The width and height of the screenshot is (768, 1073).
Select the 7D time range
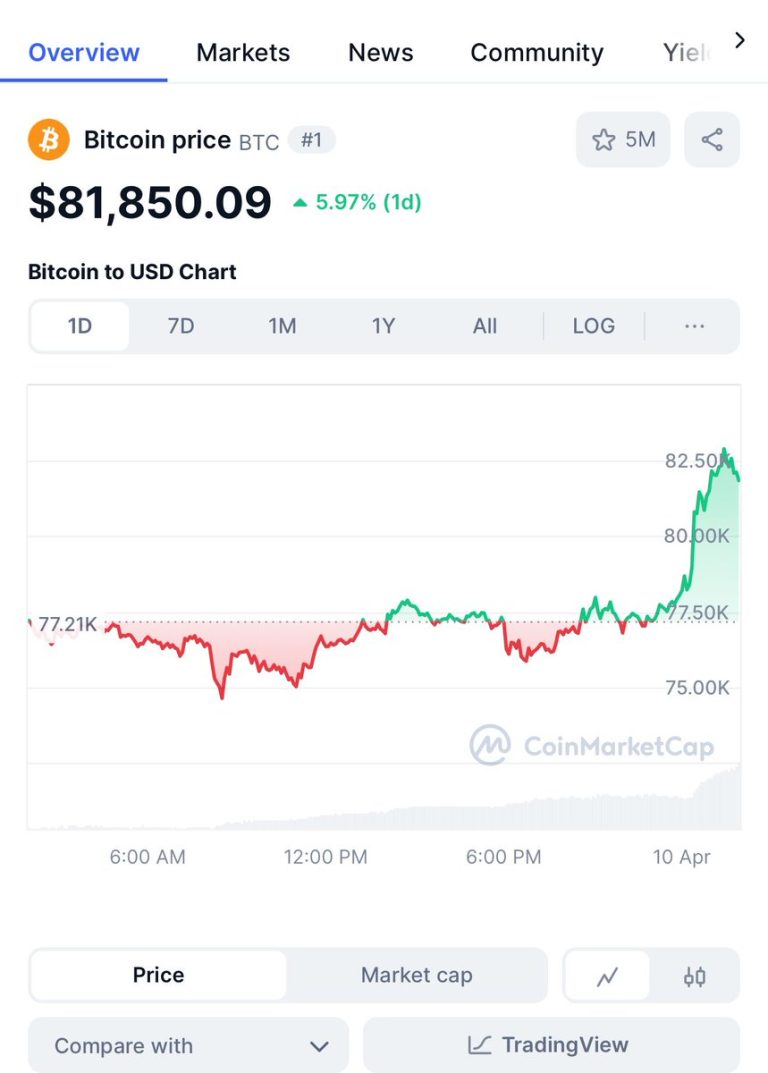(181, 326)
